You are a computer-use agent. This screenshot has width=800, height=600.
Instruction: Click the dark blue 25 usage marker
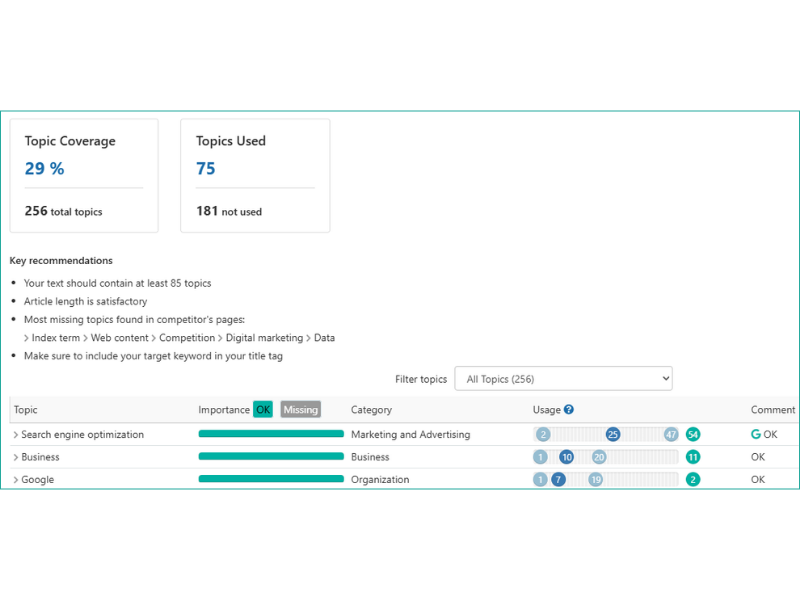[613, 435]
